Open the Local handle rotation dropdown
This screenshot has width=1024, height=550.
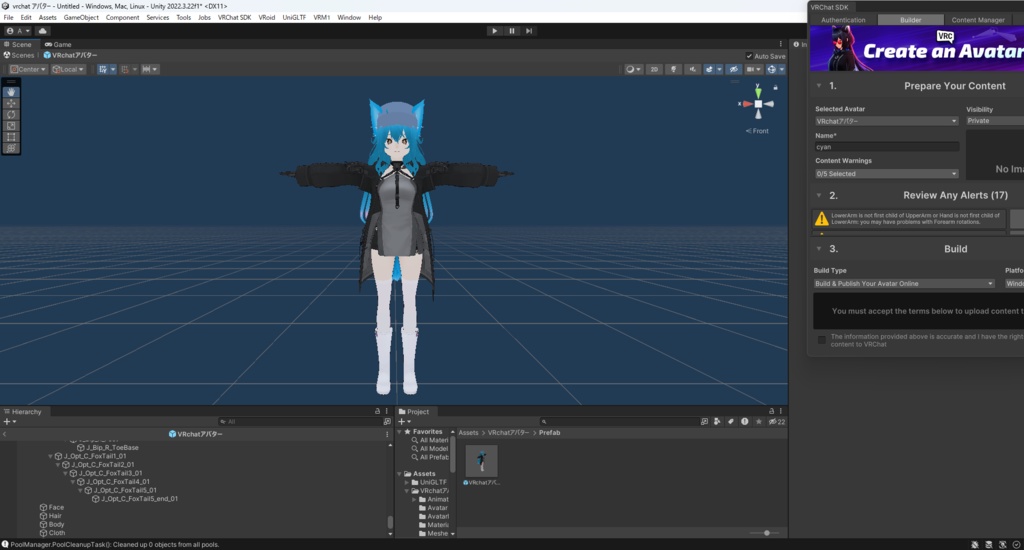(x=68, y=69)
